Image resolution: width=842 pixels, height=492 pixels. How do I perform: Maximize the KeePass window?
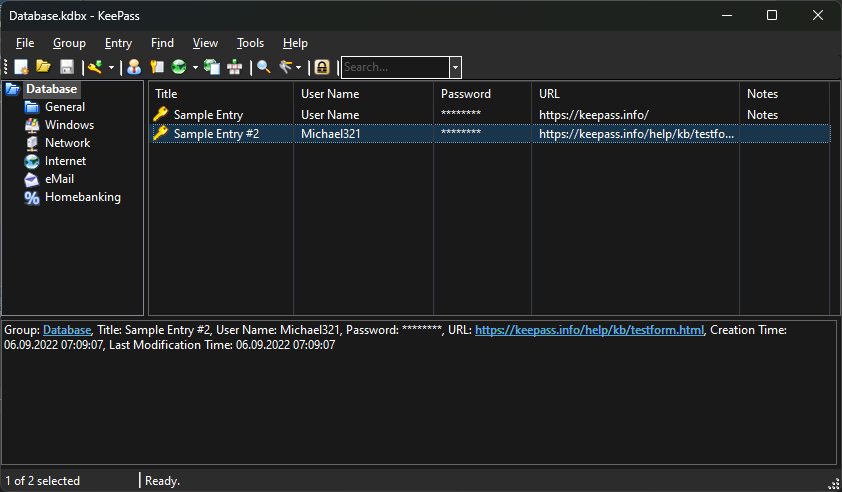[x=772, y=15]
